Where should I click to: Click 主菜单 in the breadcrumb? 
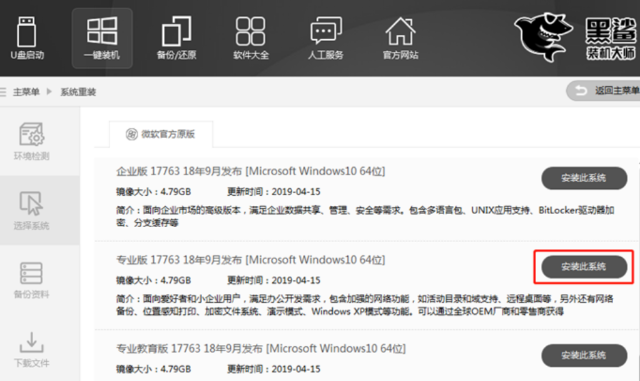tap(26, 92)
